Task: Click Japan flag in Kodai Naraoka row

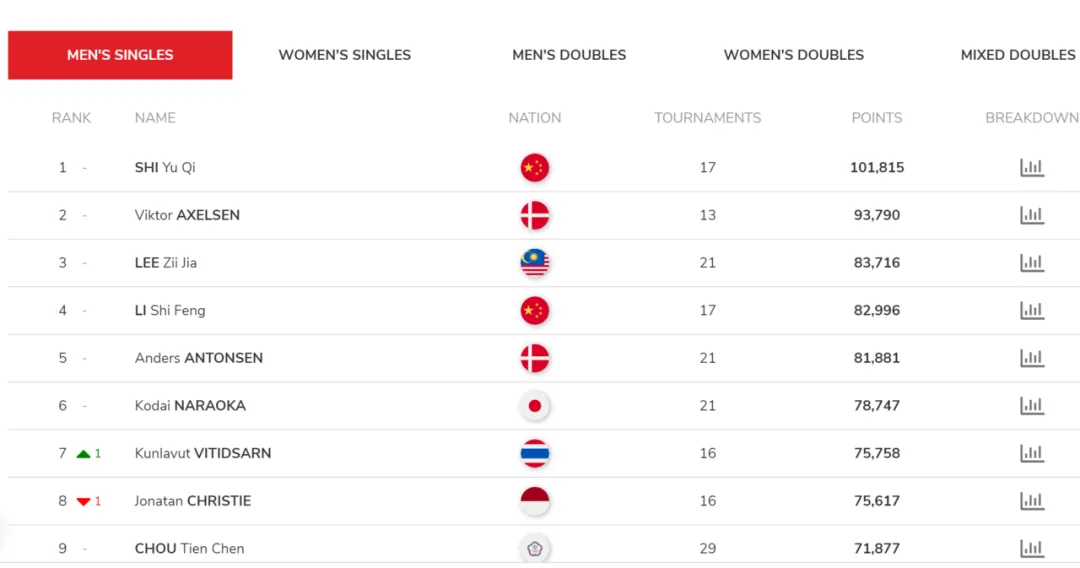Action: tap(535, 406)
